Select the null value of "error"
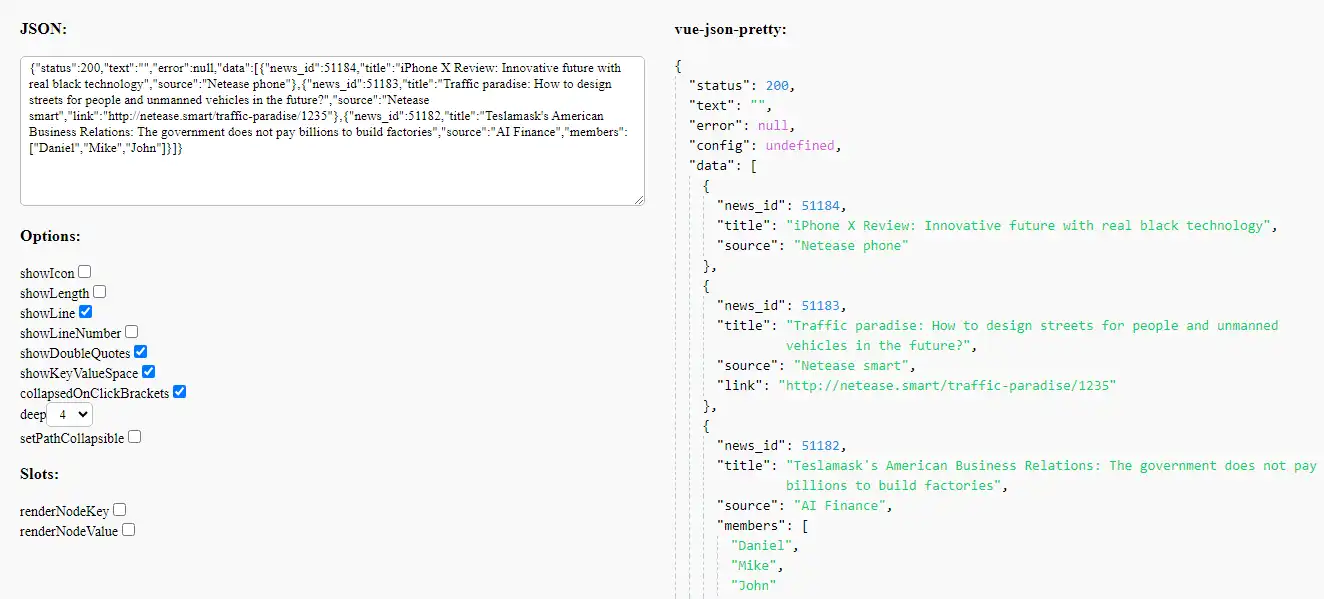 pos(773,126)
